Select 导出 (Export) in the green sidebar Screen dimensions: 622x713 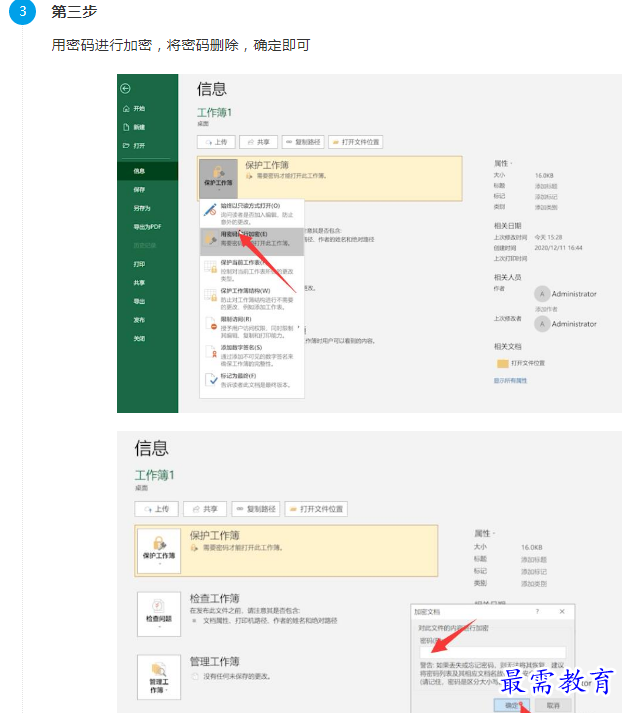pyautogui.click(x=139, y=301)
